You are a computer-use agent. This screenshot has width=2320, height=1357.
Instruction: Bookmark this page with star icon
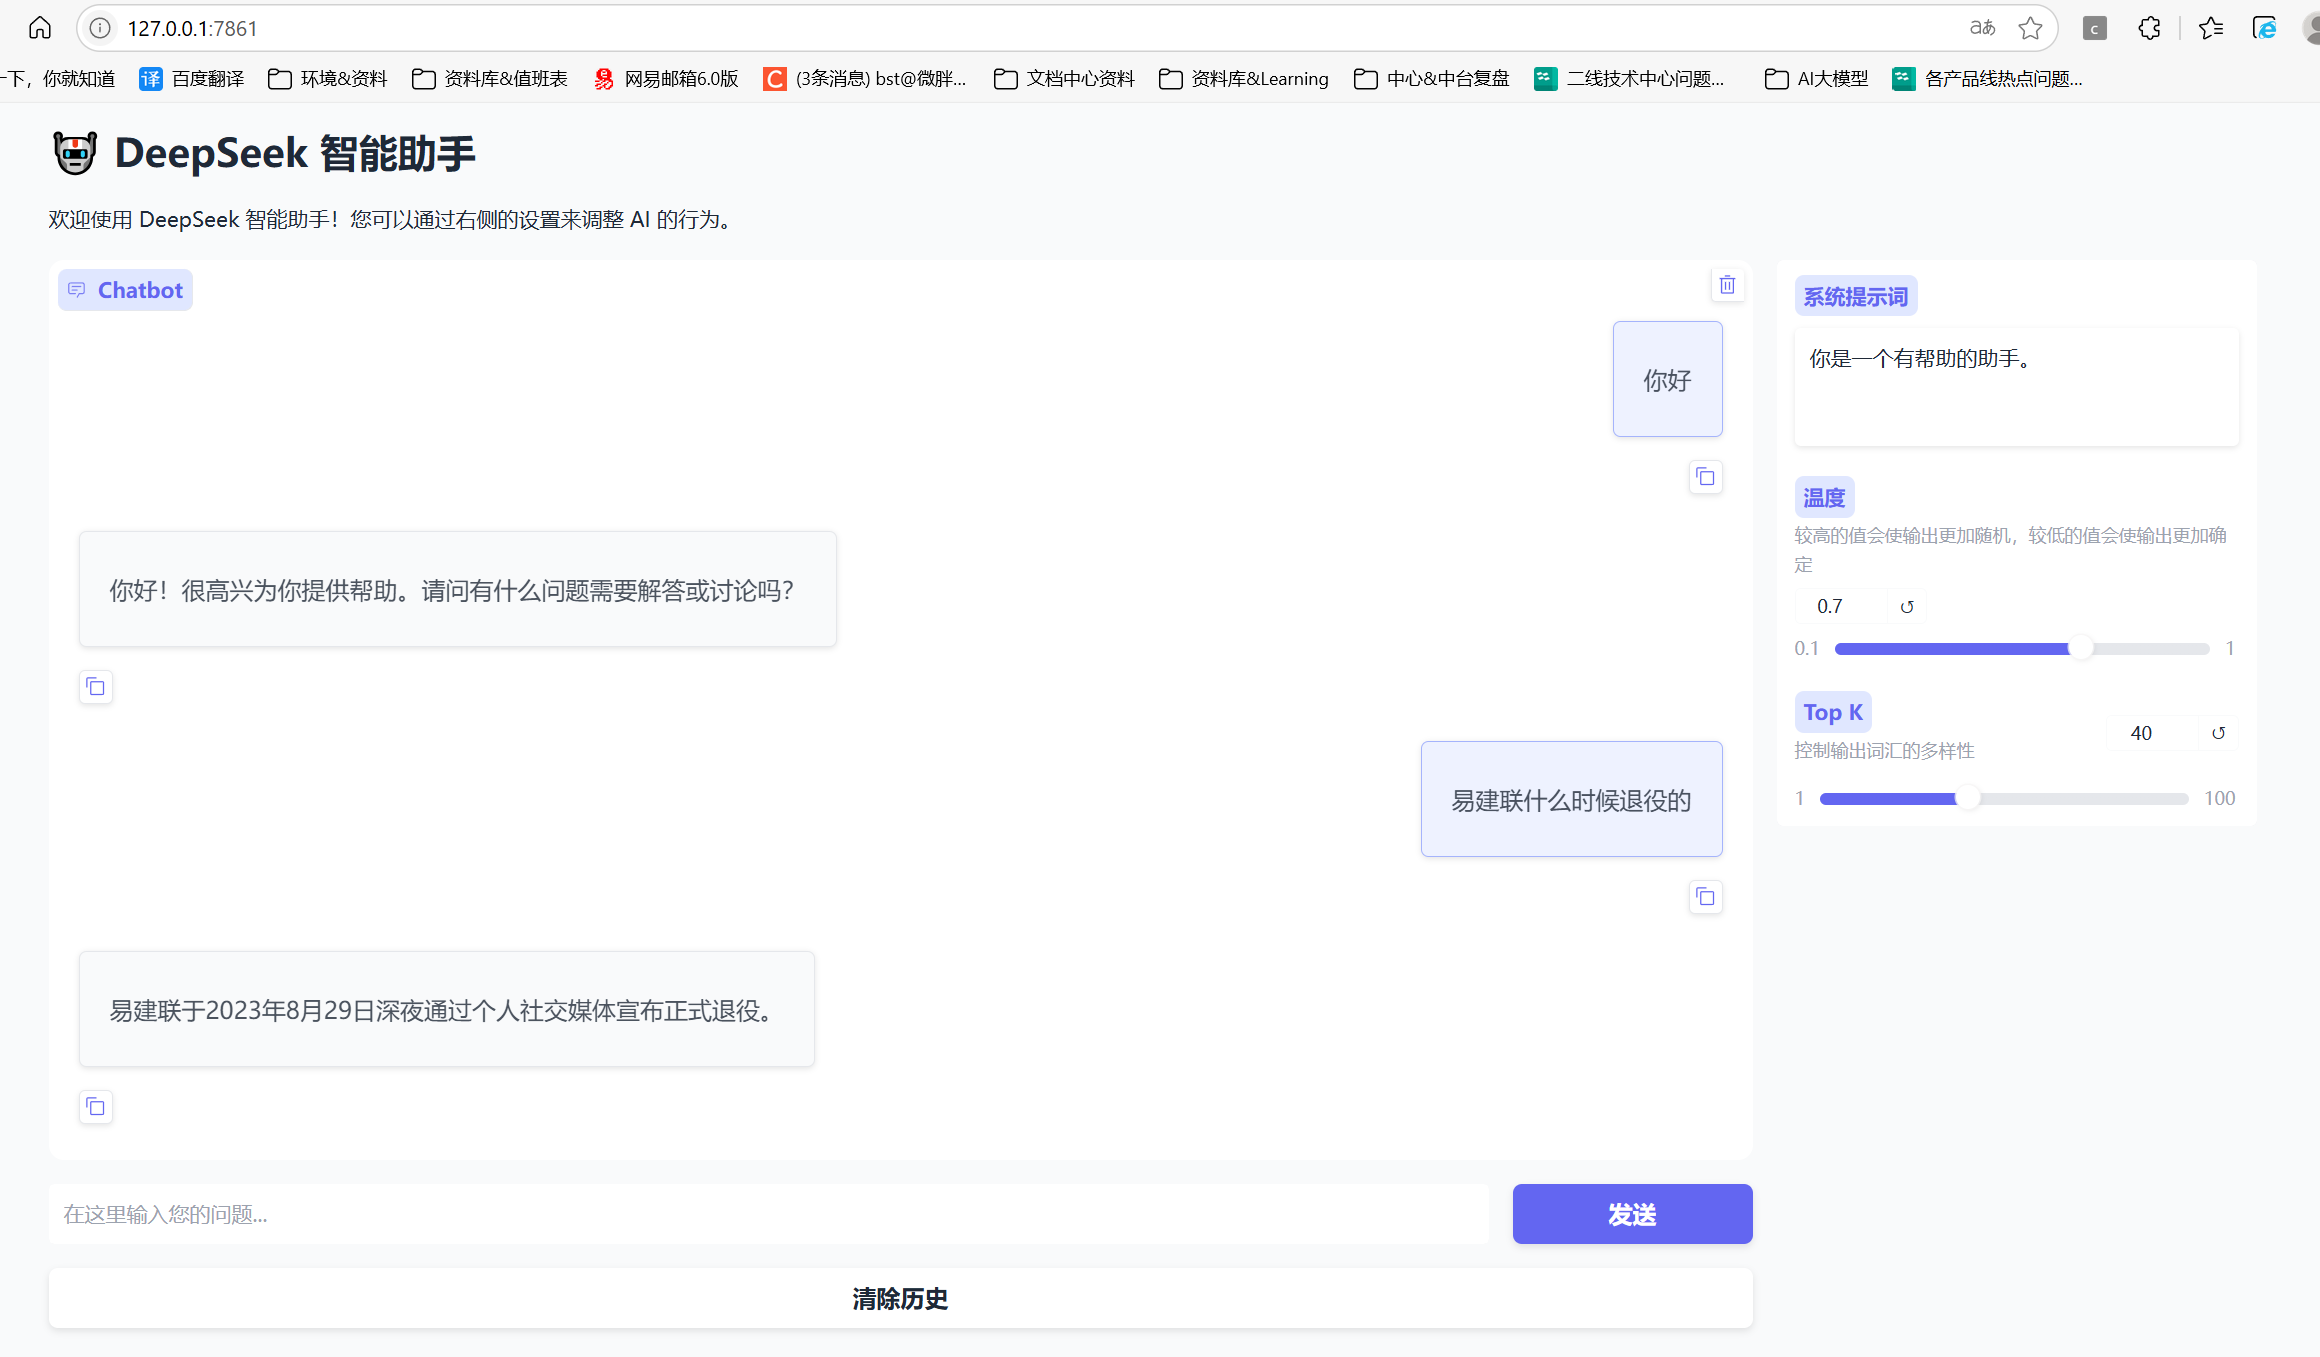[2030, 28]
